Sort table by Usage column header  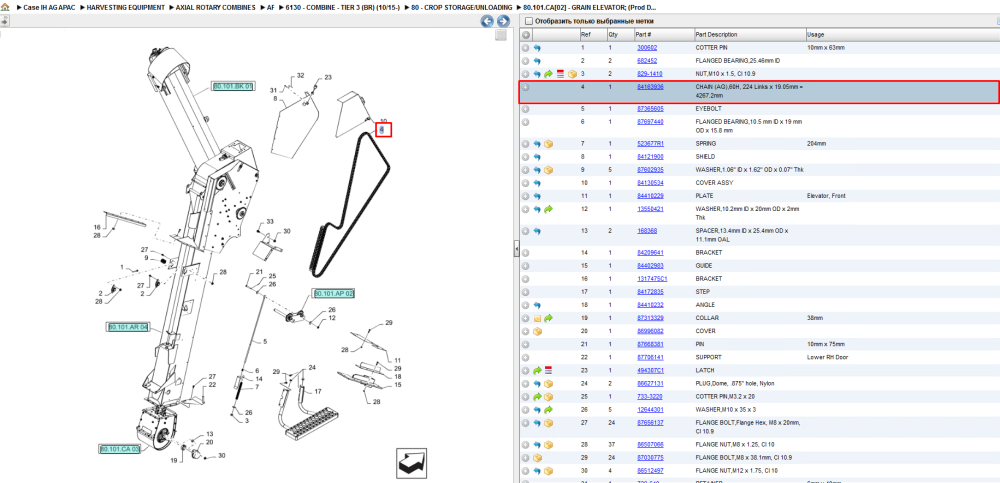[815, 34]
